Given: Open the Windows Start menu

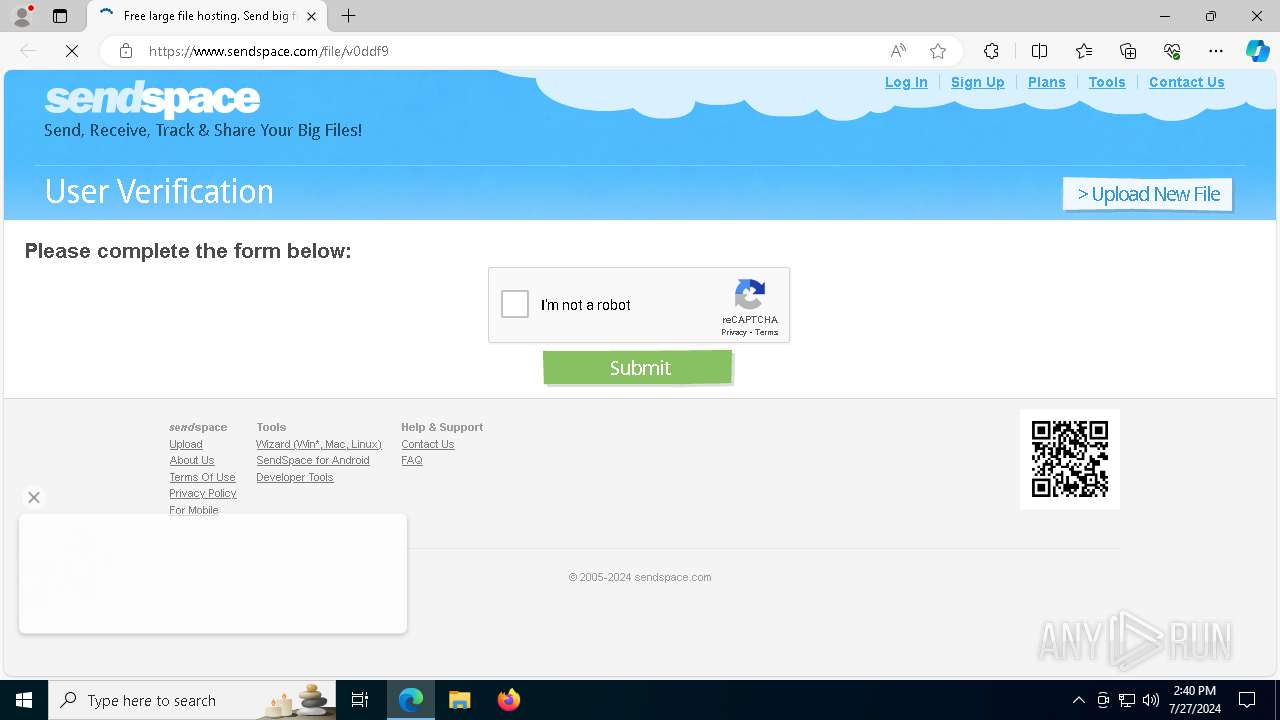Looking at the screenshot, I should point(24,700).
